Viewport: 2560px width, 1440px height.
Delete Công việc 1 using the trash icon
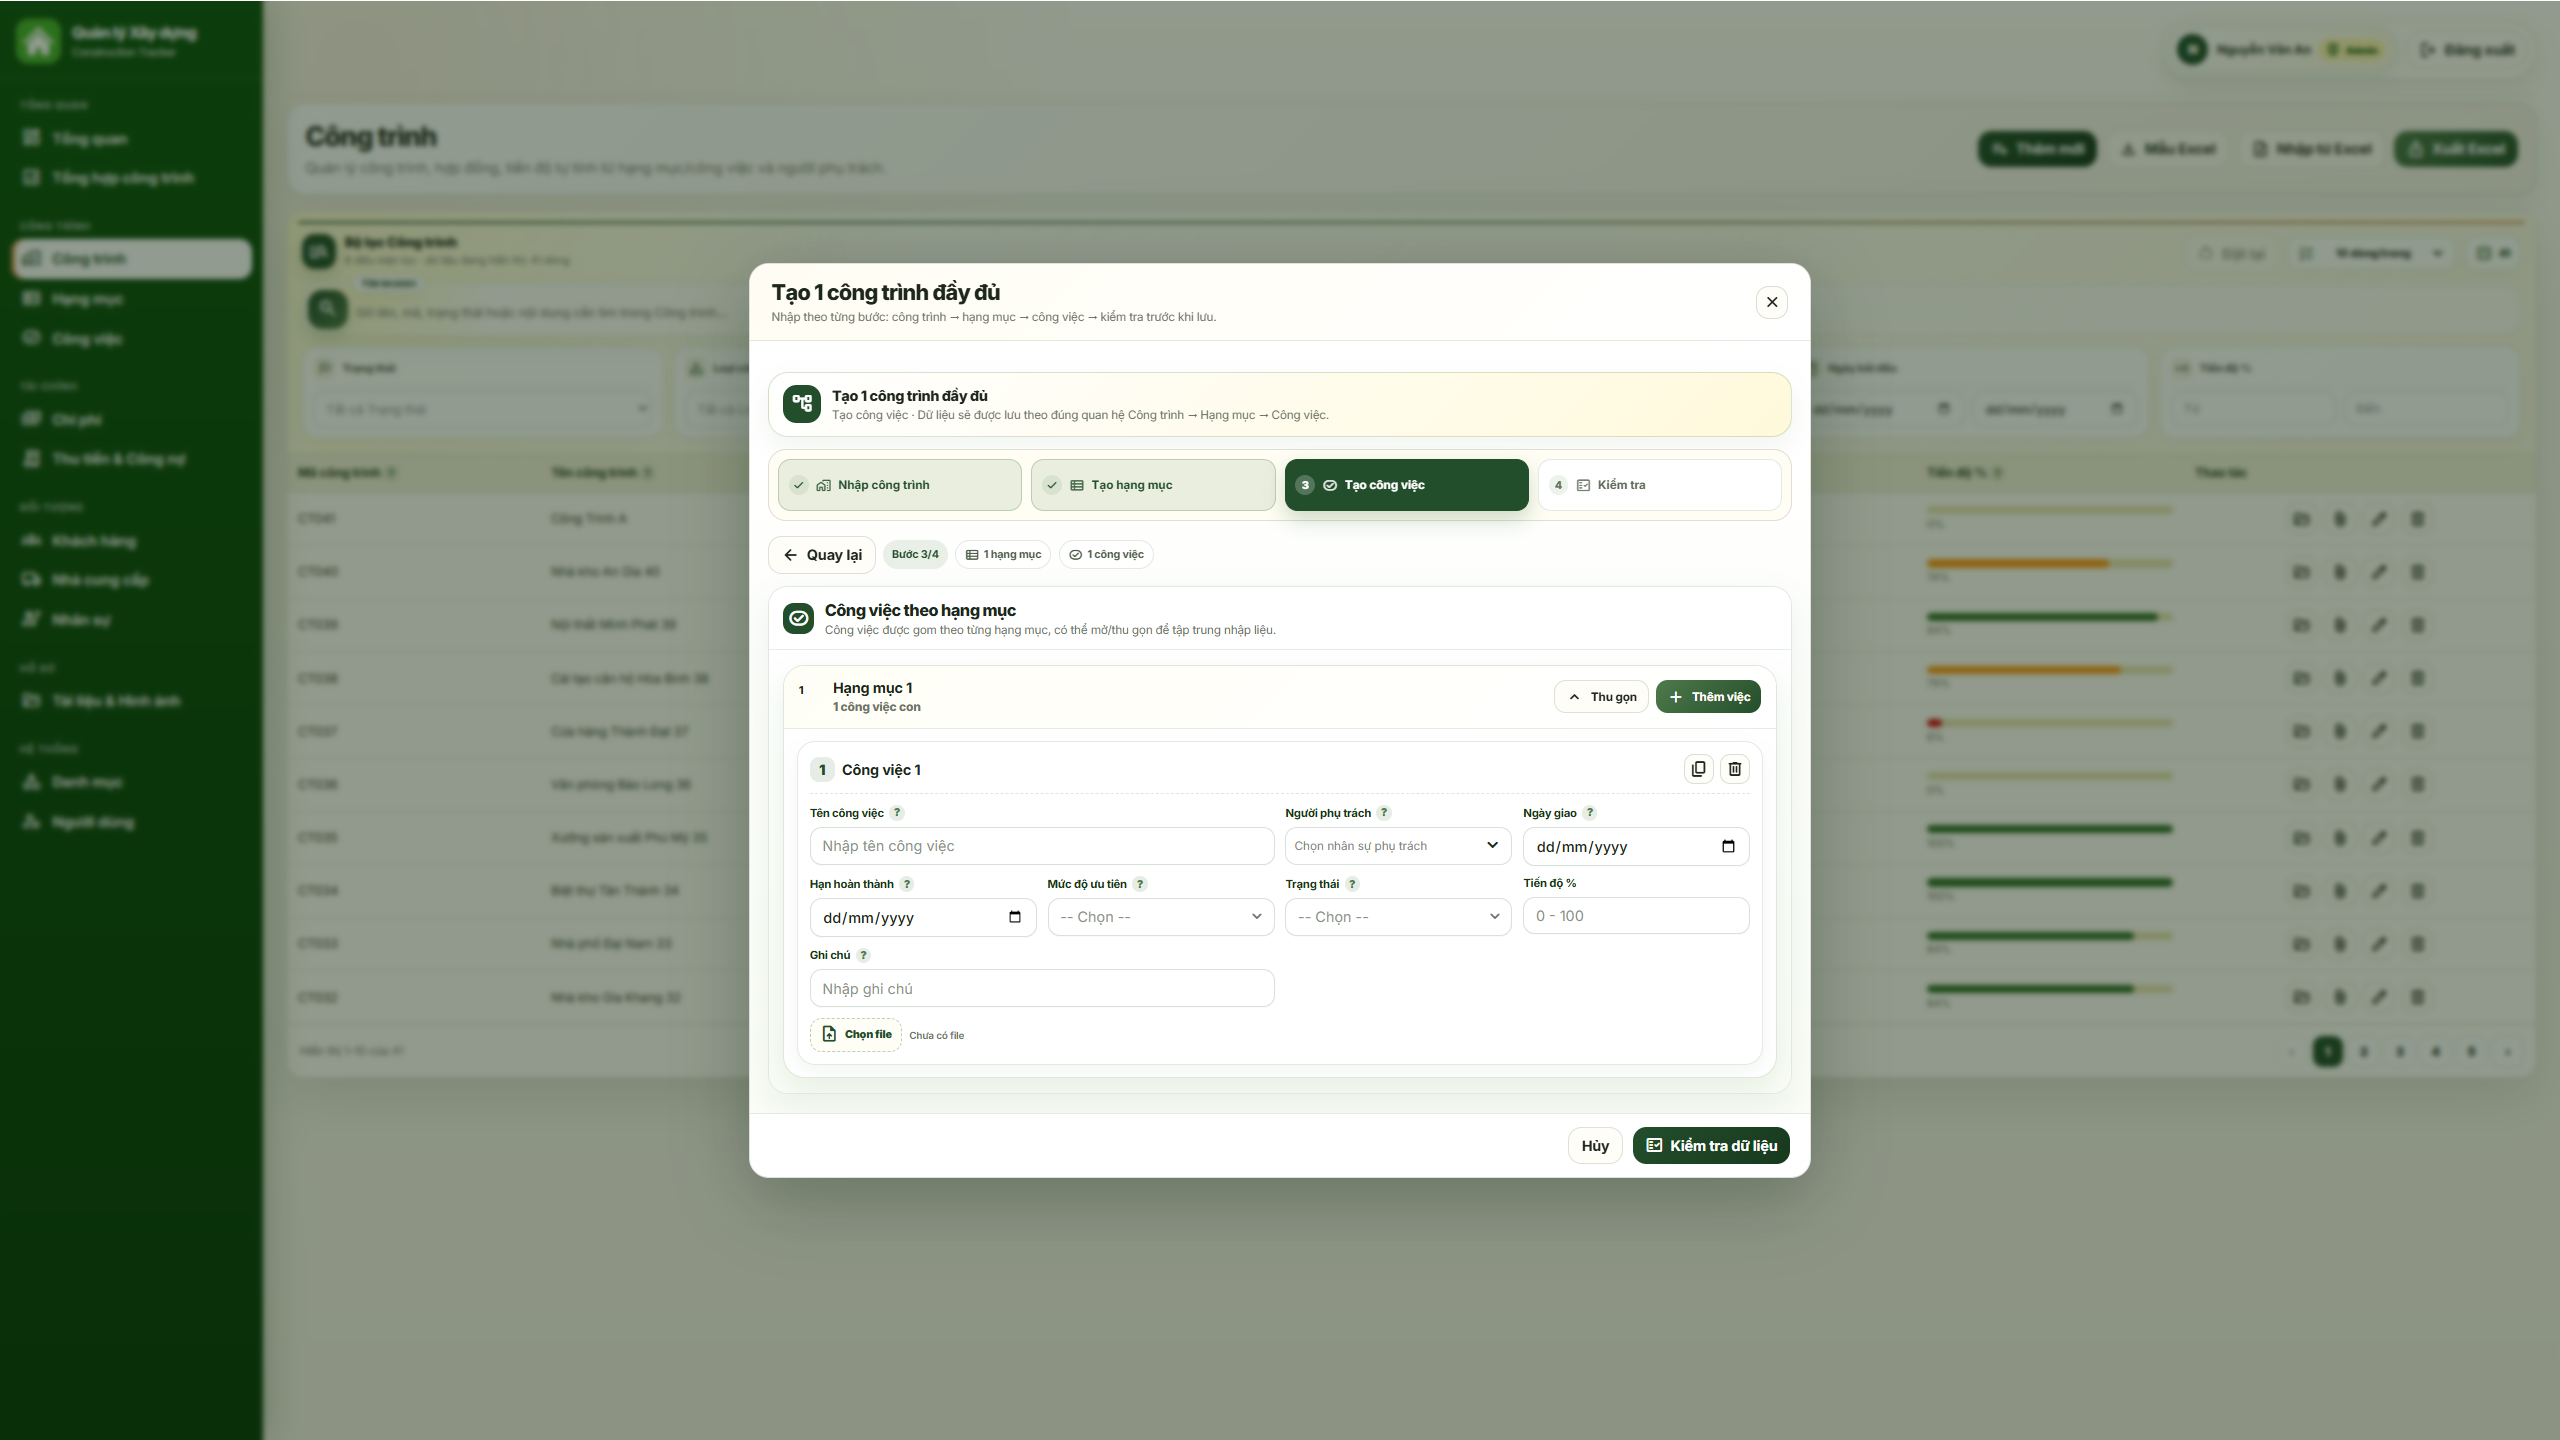(1735, 769)
